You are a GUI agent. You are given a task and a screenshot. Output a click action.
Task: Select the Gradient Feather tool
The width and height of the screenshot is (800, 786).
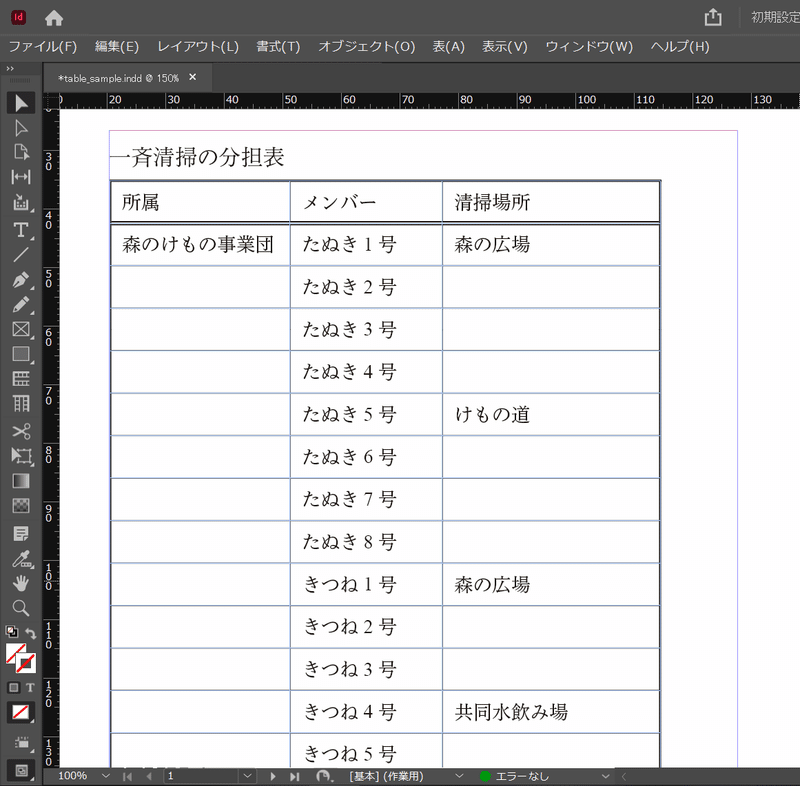21,505
